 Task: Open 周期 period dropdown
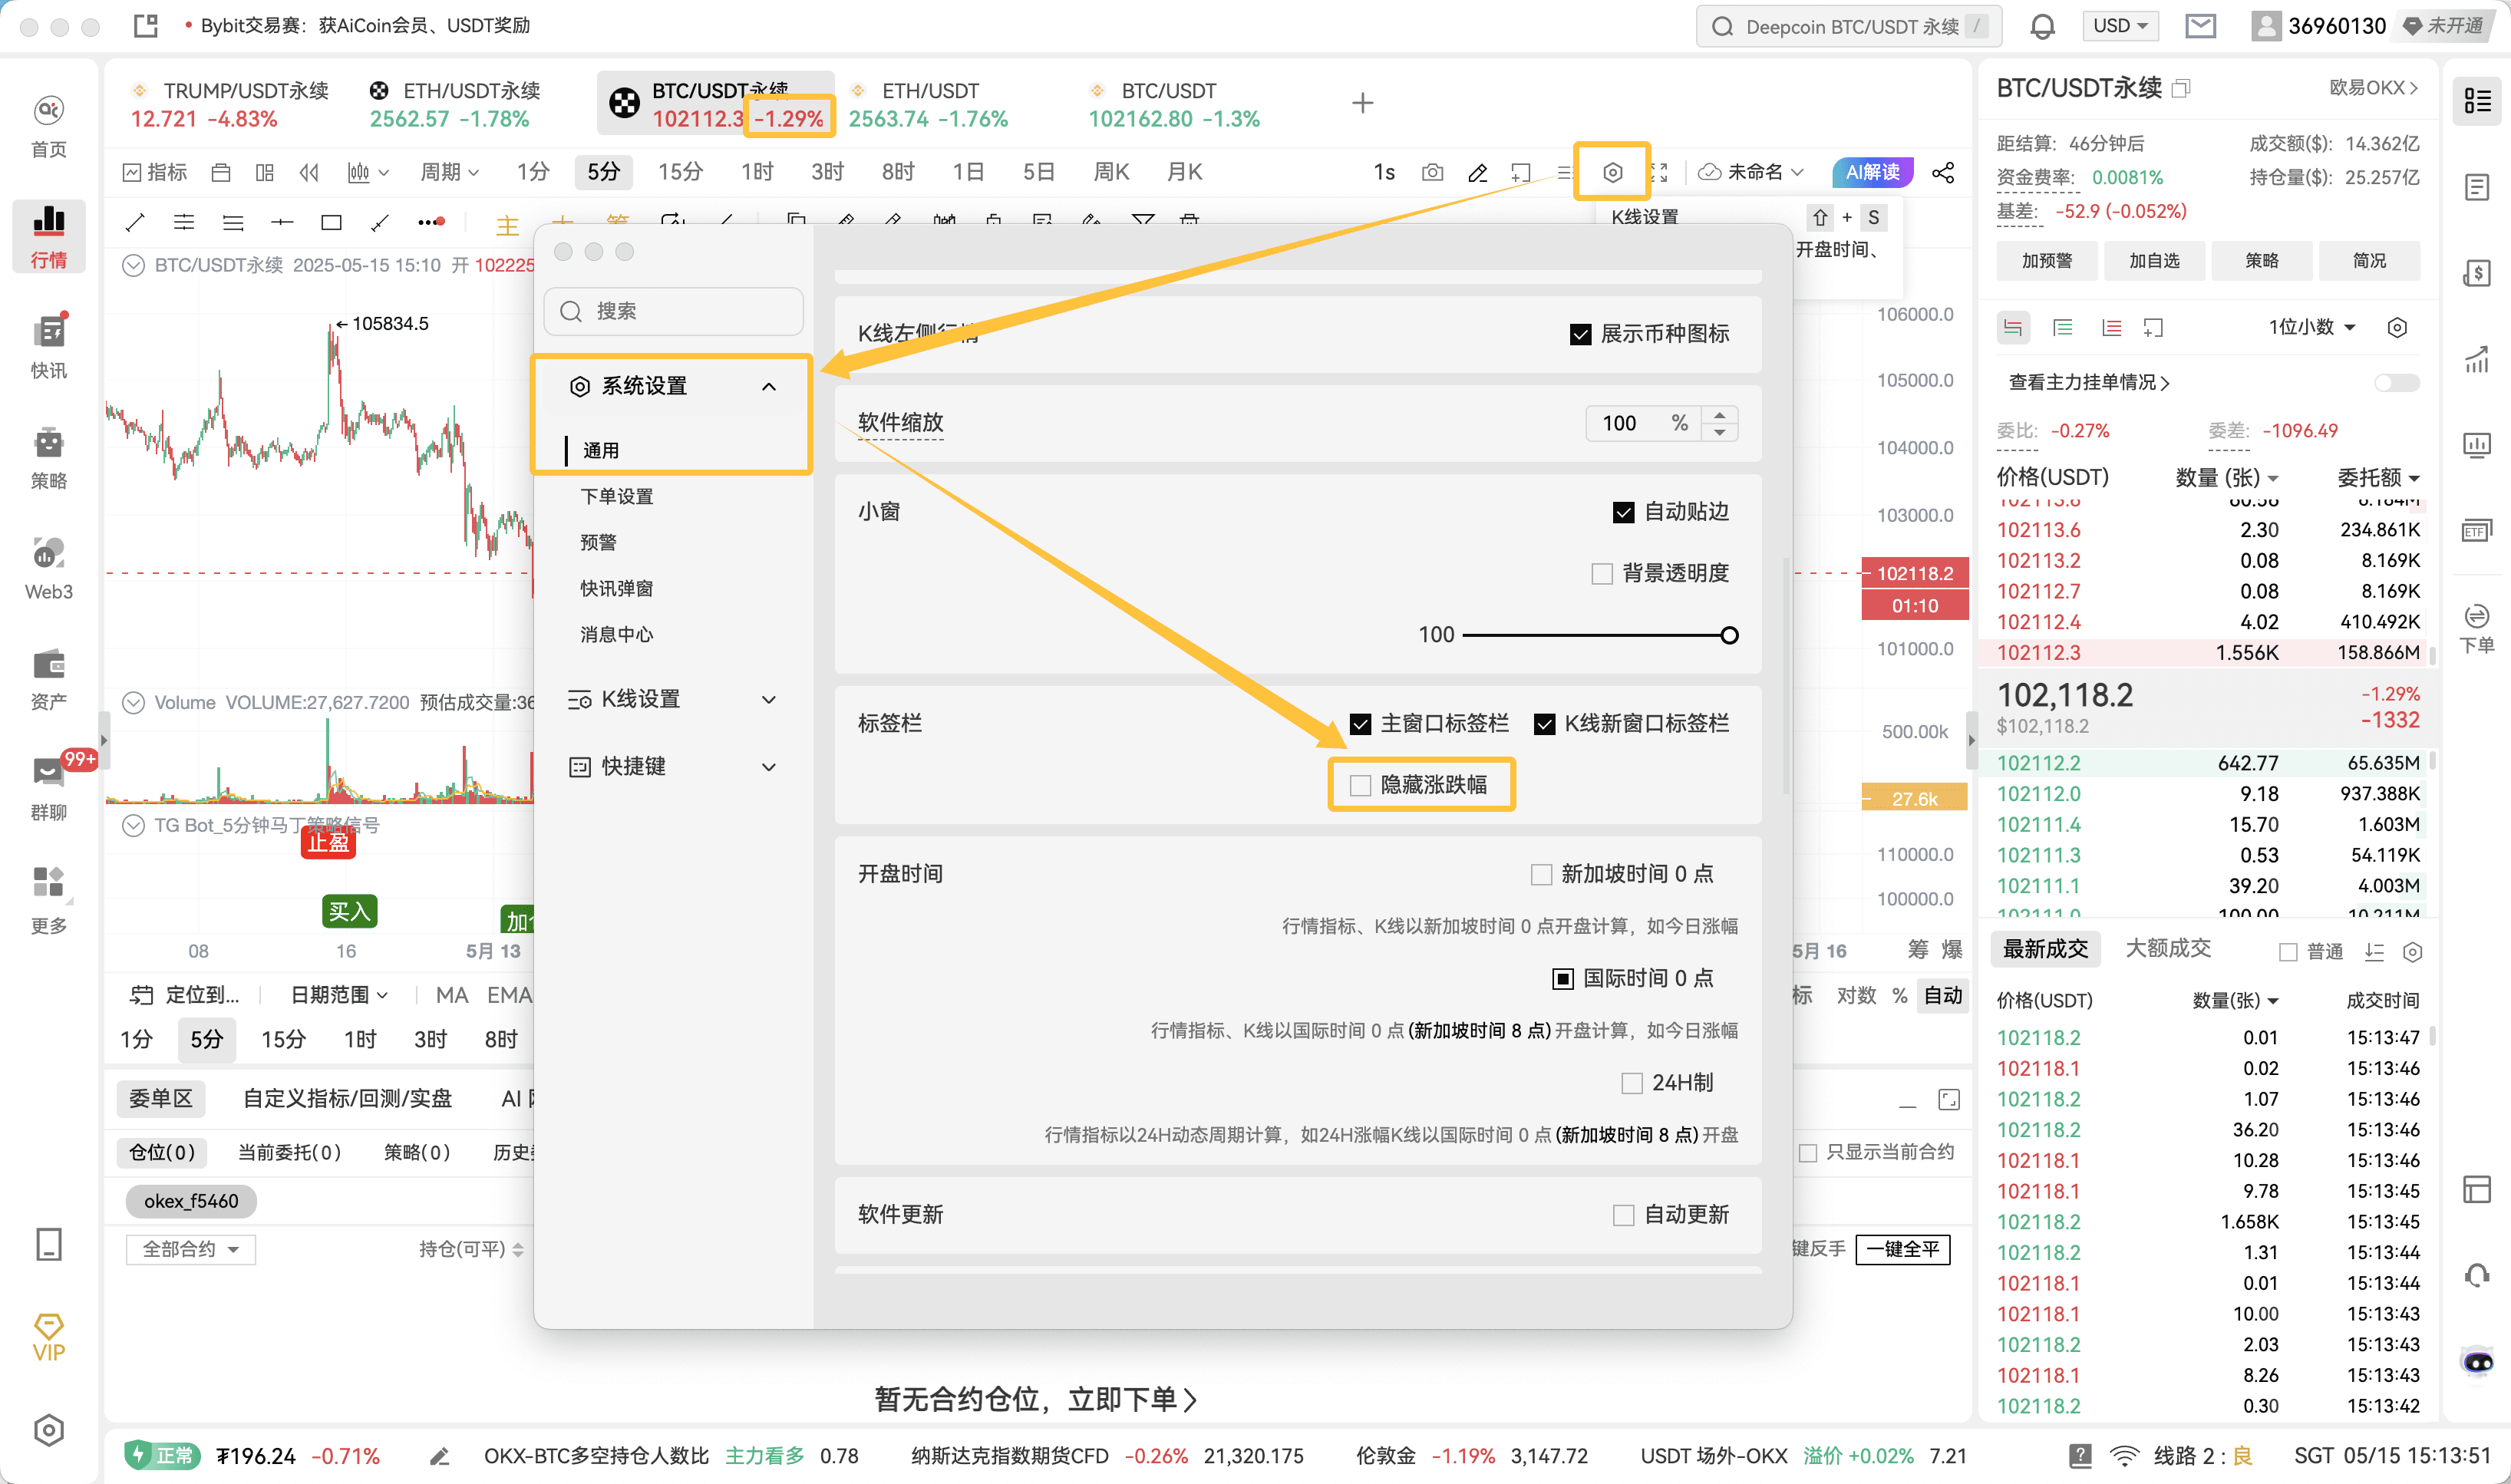[449, 172]
